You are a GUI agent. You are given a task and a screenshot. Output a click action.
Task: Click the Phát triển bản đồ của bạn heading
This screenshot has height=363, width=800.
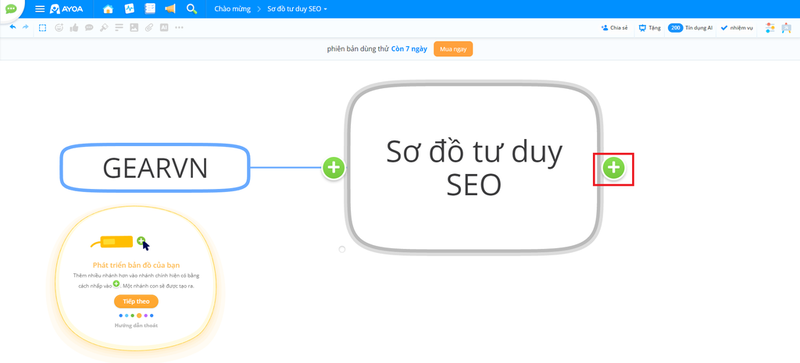[x=136, y=265]
